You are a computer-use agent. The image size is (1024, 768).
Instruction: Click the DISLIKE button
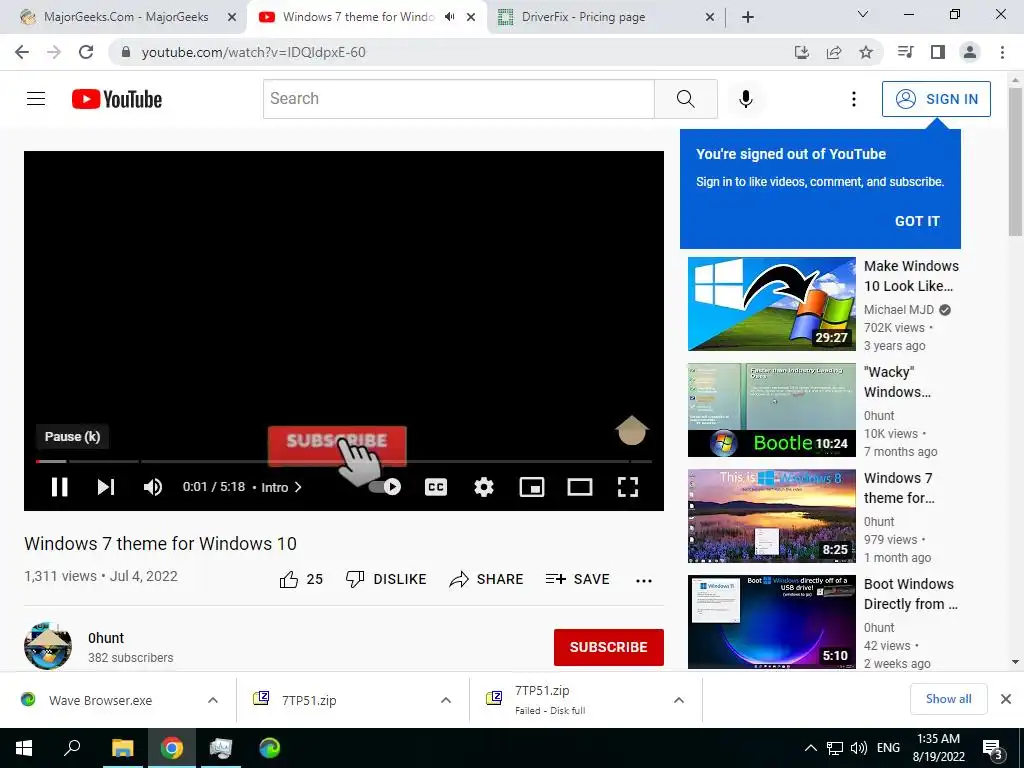point(386,579)
